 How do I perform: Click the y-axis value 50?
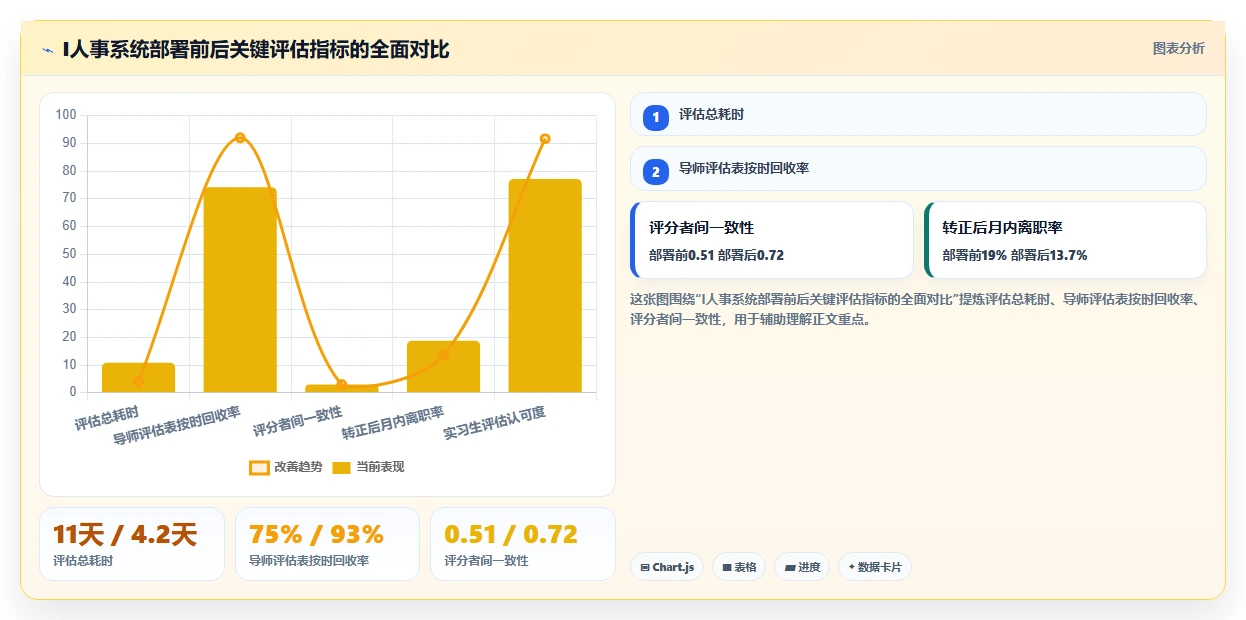click(69, 254)
